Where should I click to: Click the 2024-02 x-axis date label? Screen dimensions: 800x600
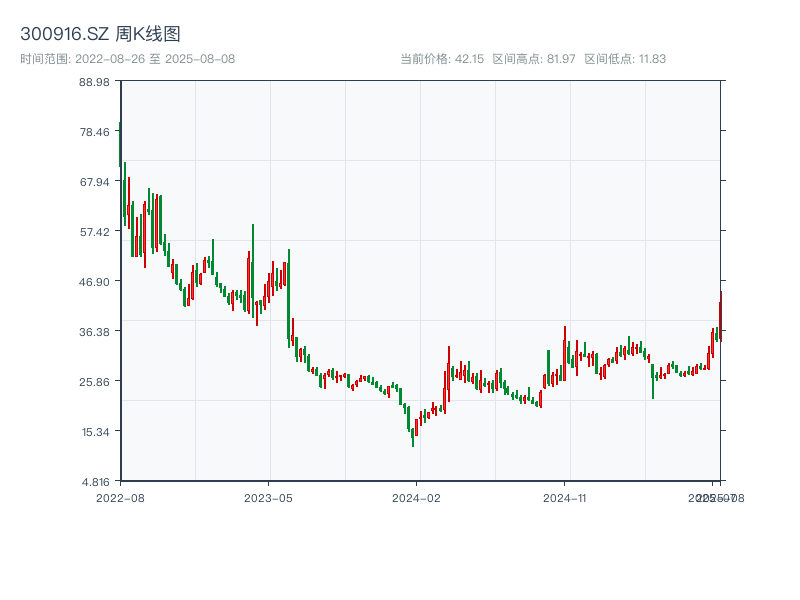click(417, 497)
